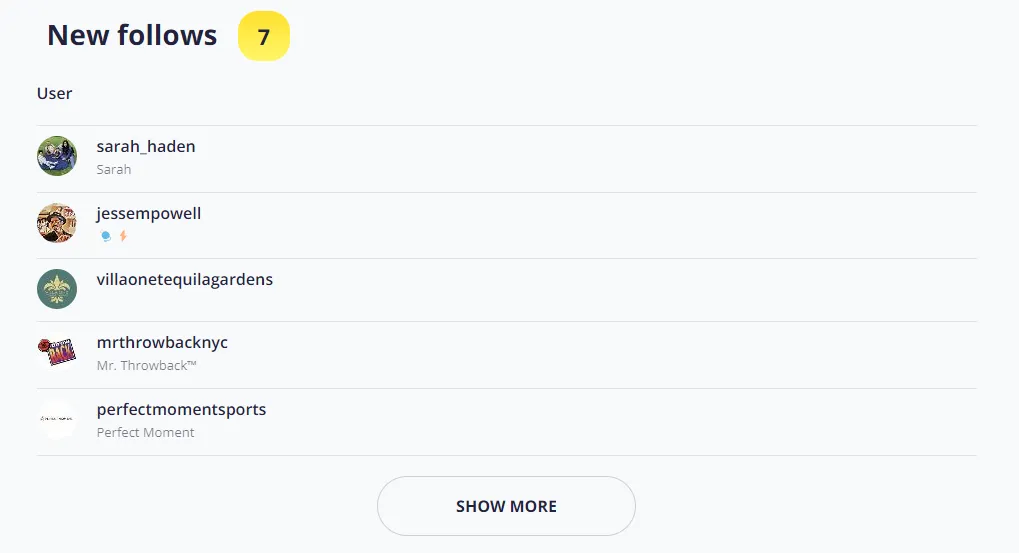The height and width of the screenshot is (553, 1019).
Task: Click the orange lightning bolt emoji
Action: pyautogui.click(x=123, y=237)
